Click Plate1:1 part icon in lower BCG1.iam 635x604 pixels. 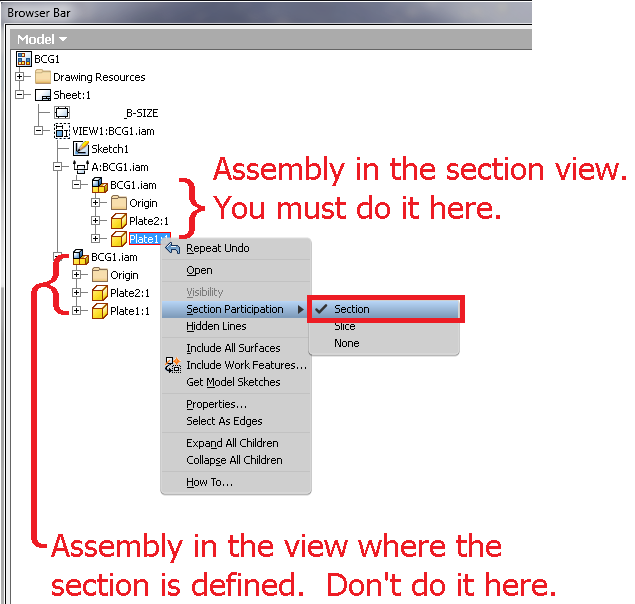(100, 311)
